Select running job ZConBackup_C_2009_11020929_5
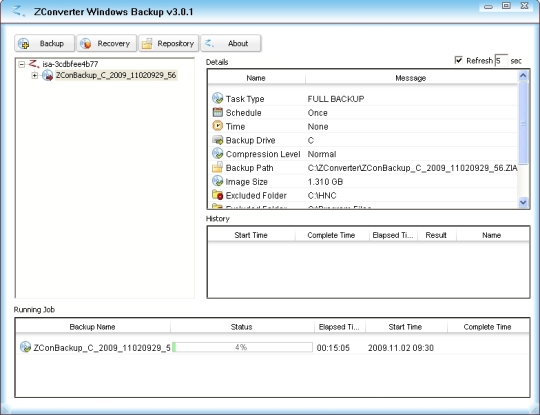This screenshot has height=415, width=540. (102, 347)
